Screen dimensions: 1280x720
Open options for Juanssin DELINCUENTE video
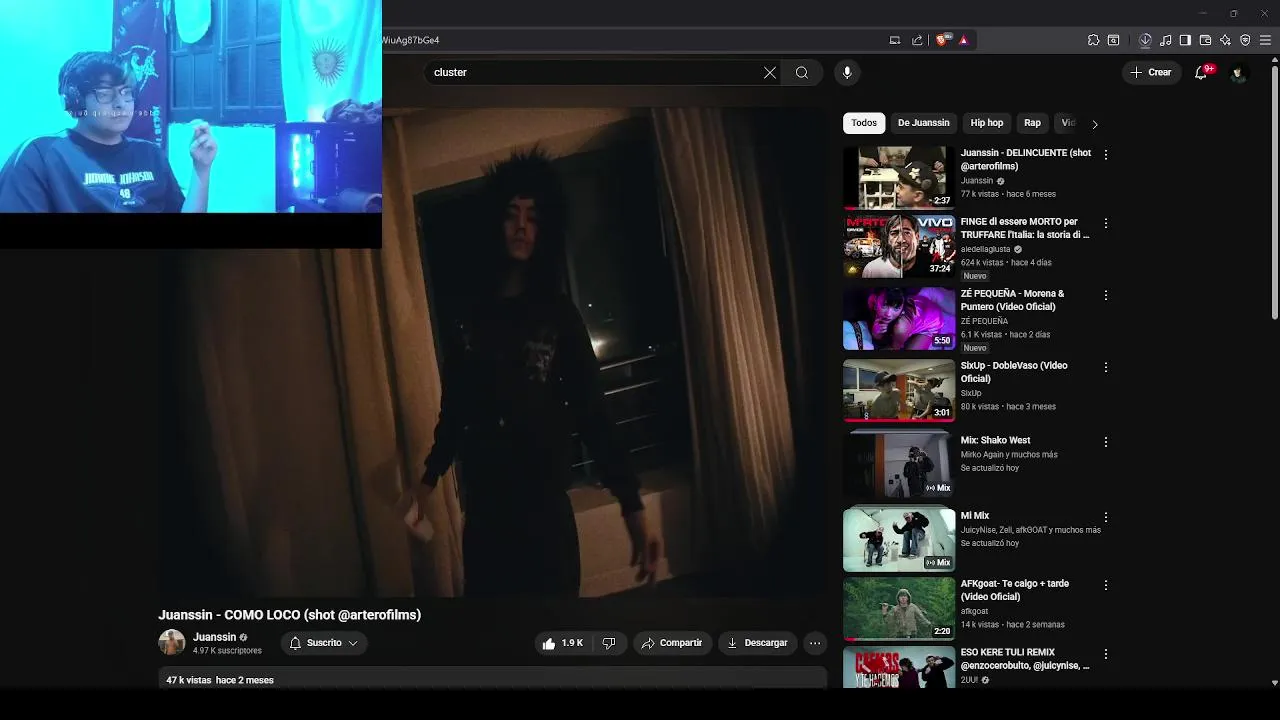1105,155
